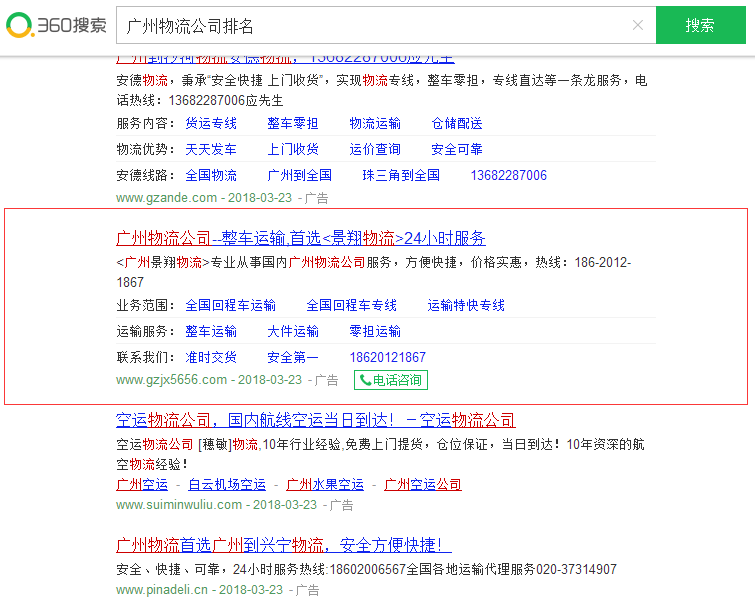Click the 白云机场空运 link
This screenshot has width=755, height=616.
(227, 485)
